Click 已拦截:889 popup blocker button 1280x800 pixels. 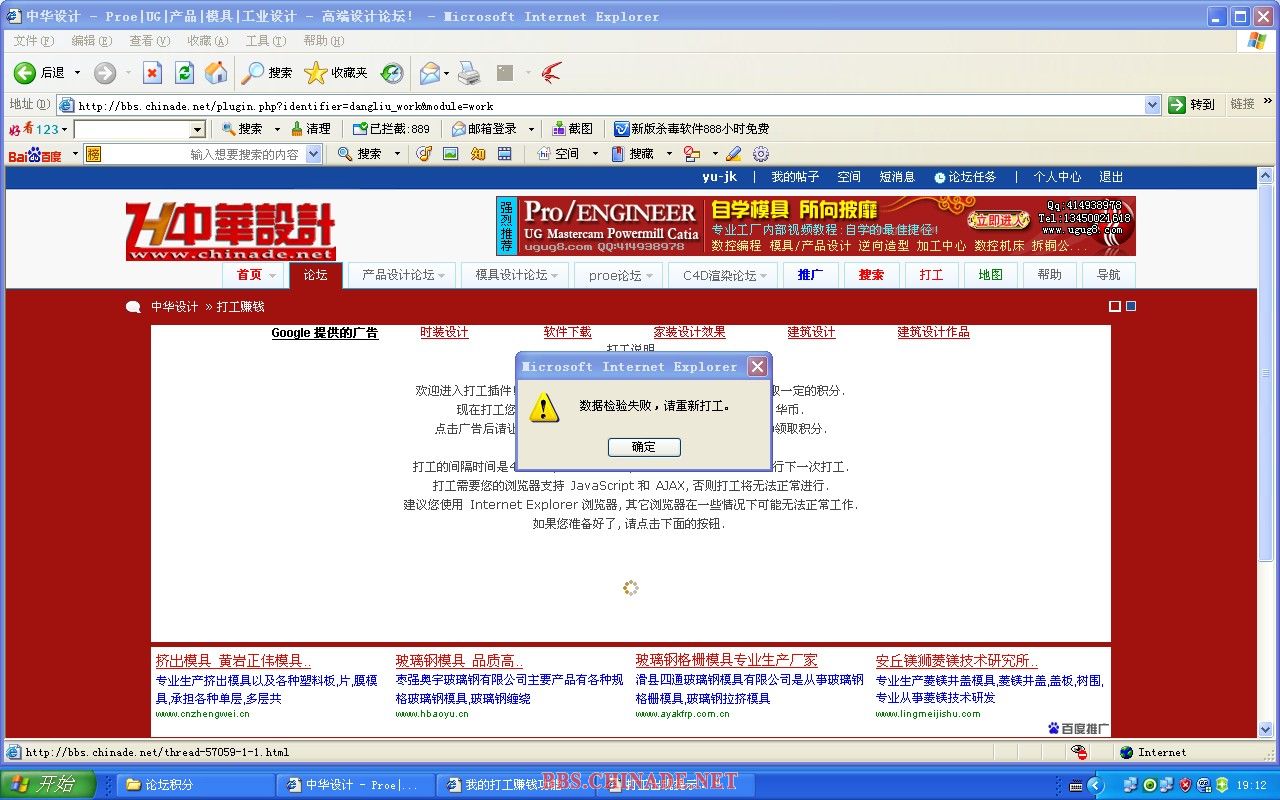point(391,129)
